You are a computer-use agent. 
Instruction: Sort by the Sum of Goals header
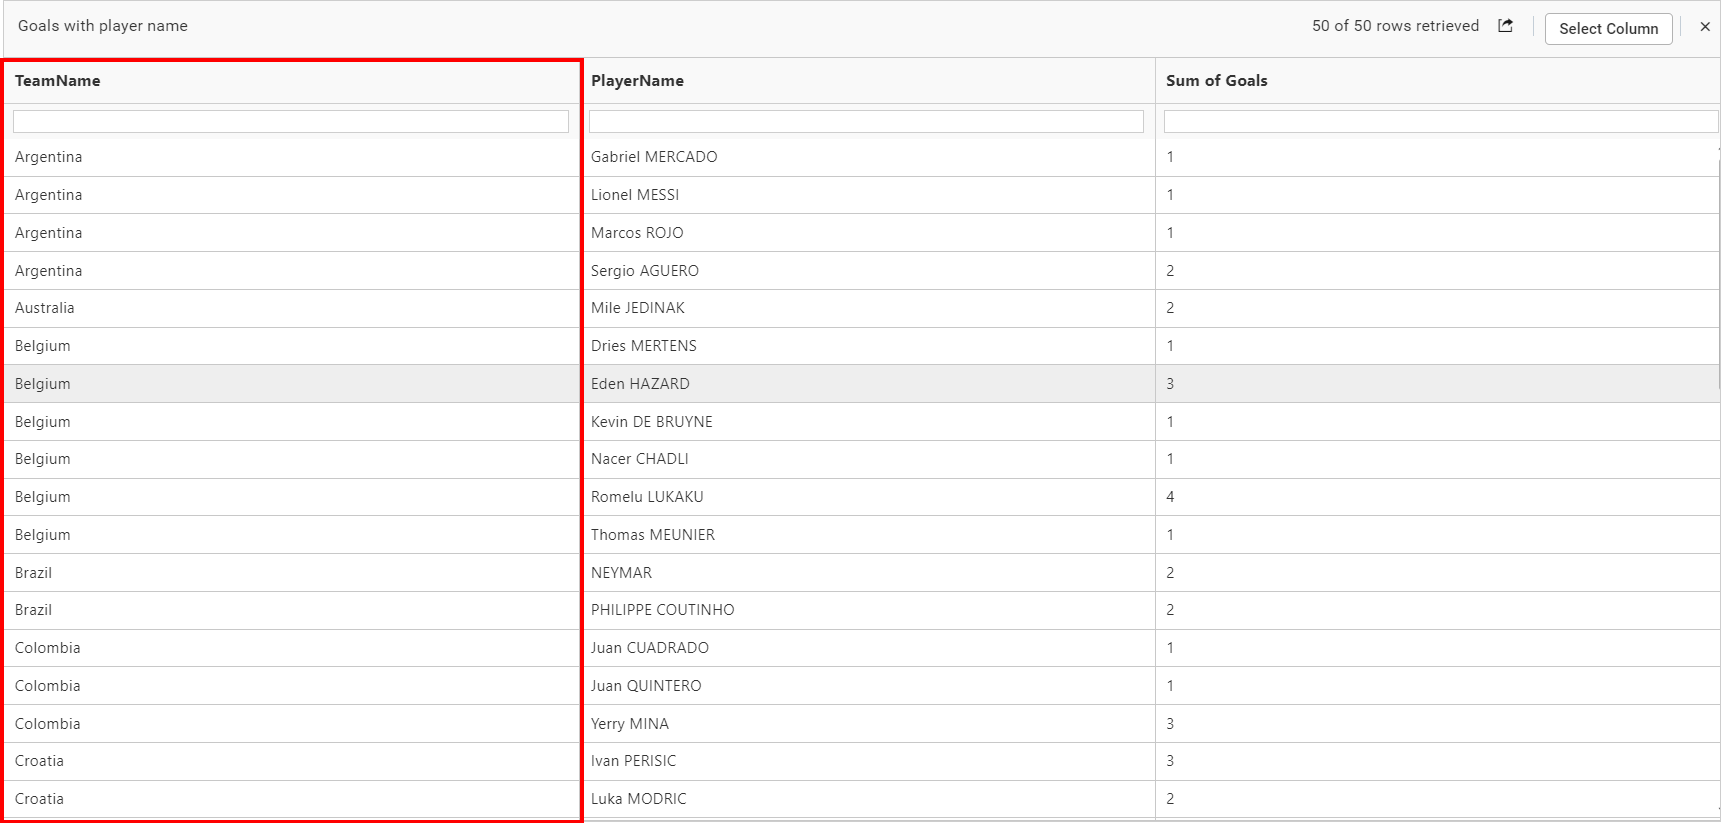[x=1216, y=81]
